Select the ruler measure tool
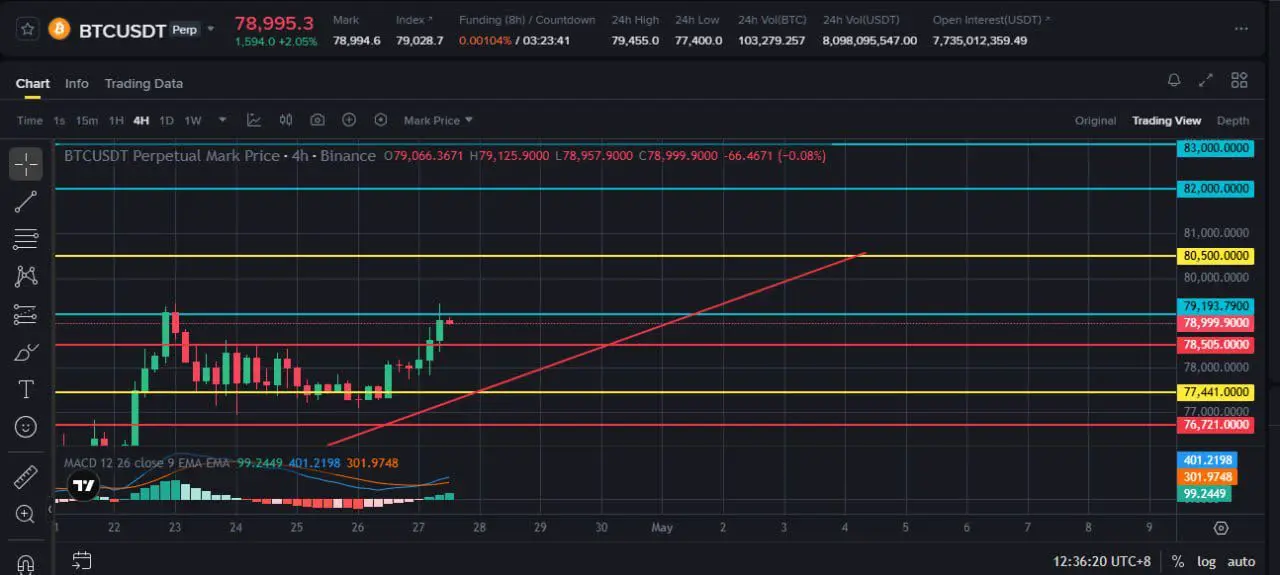Screen dimensions: 1280x575 26,477
